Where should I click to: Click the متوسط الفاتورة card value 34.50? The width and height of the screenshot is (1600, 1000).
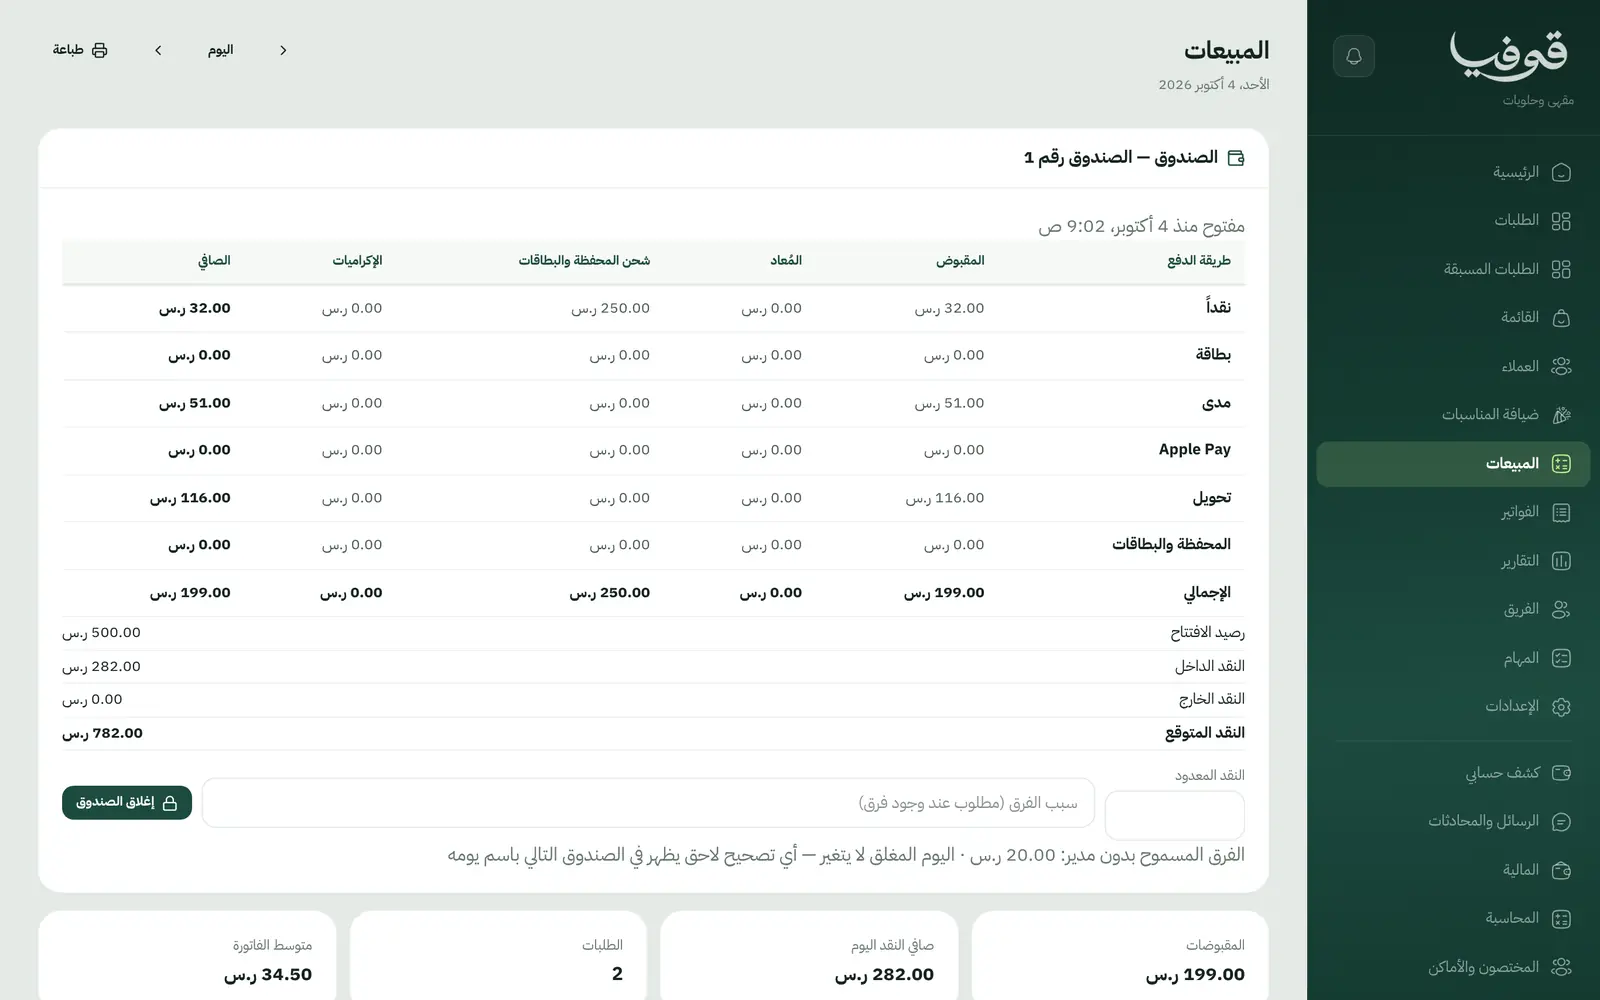pos(268,975)
